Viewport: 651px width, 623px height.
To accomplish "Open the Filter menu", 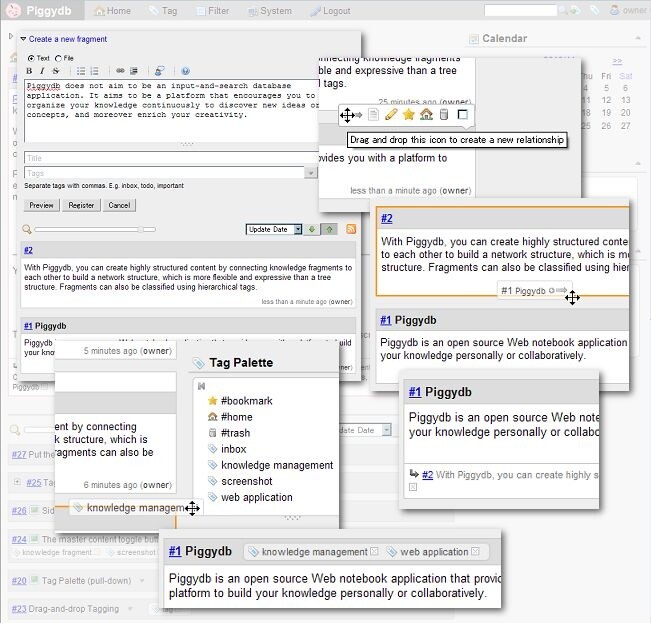I will coord(213,11).
